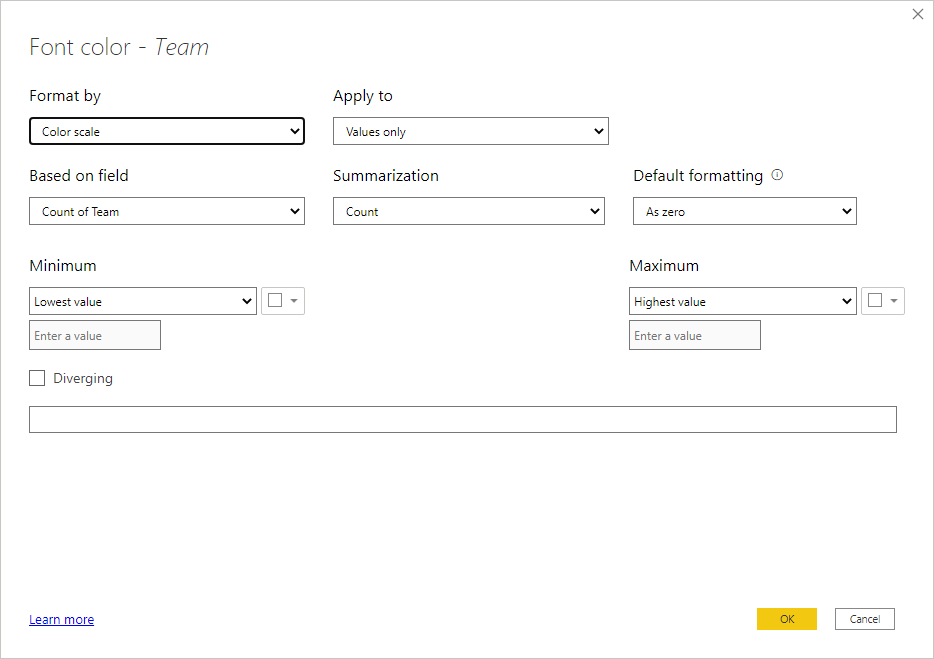
Task: Expand the Maximum color picker arrow
Action: (x=894, y=301)
